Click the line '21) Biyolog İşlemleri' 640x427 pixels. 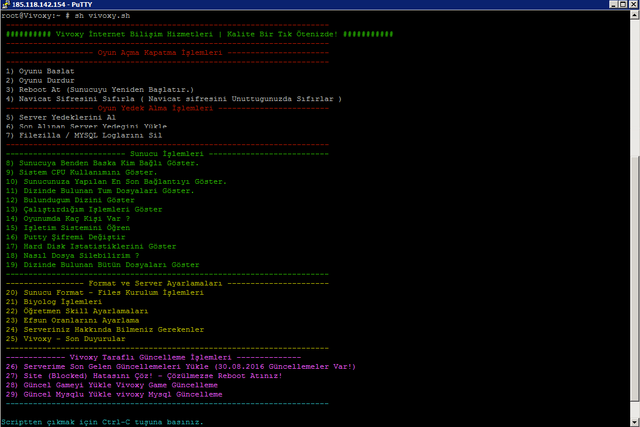click(x=54, y=302)
